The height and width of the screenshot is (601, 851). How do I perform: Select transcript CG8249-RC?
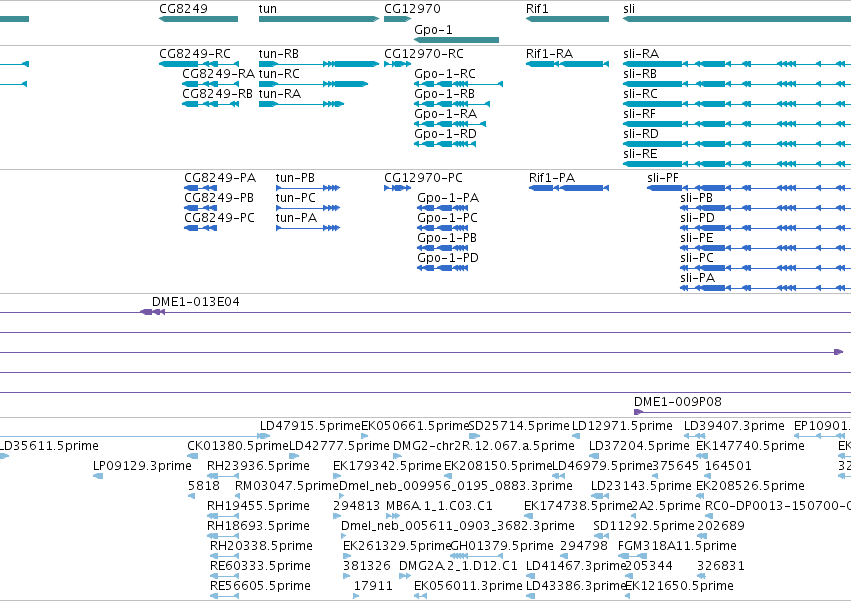199,64
